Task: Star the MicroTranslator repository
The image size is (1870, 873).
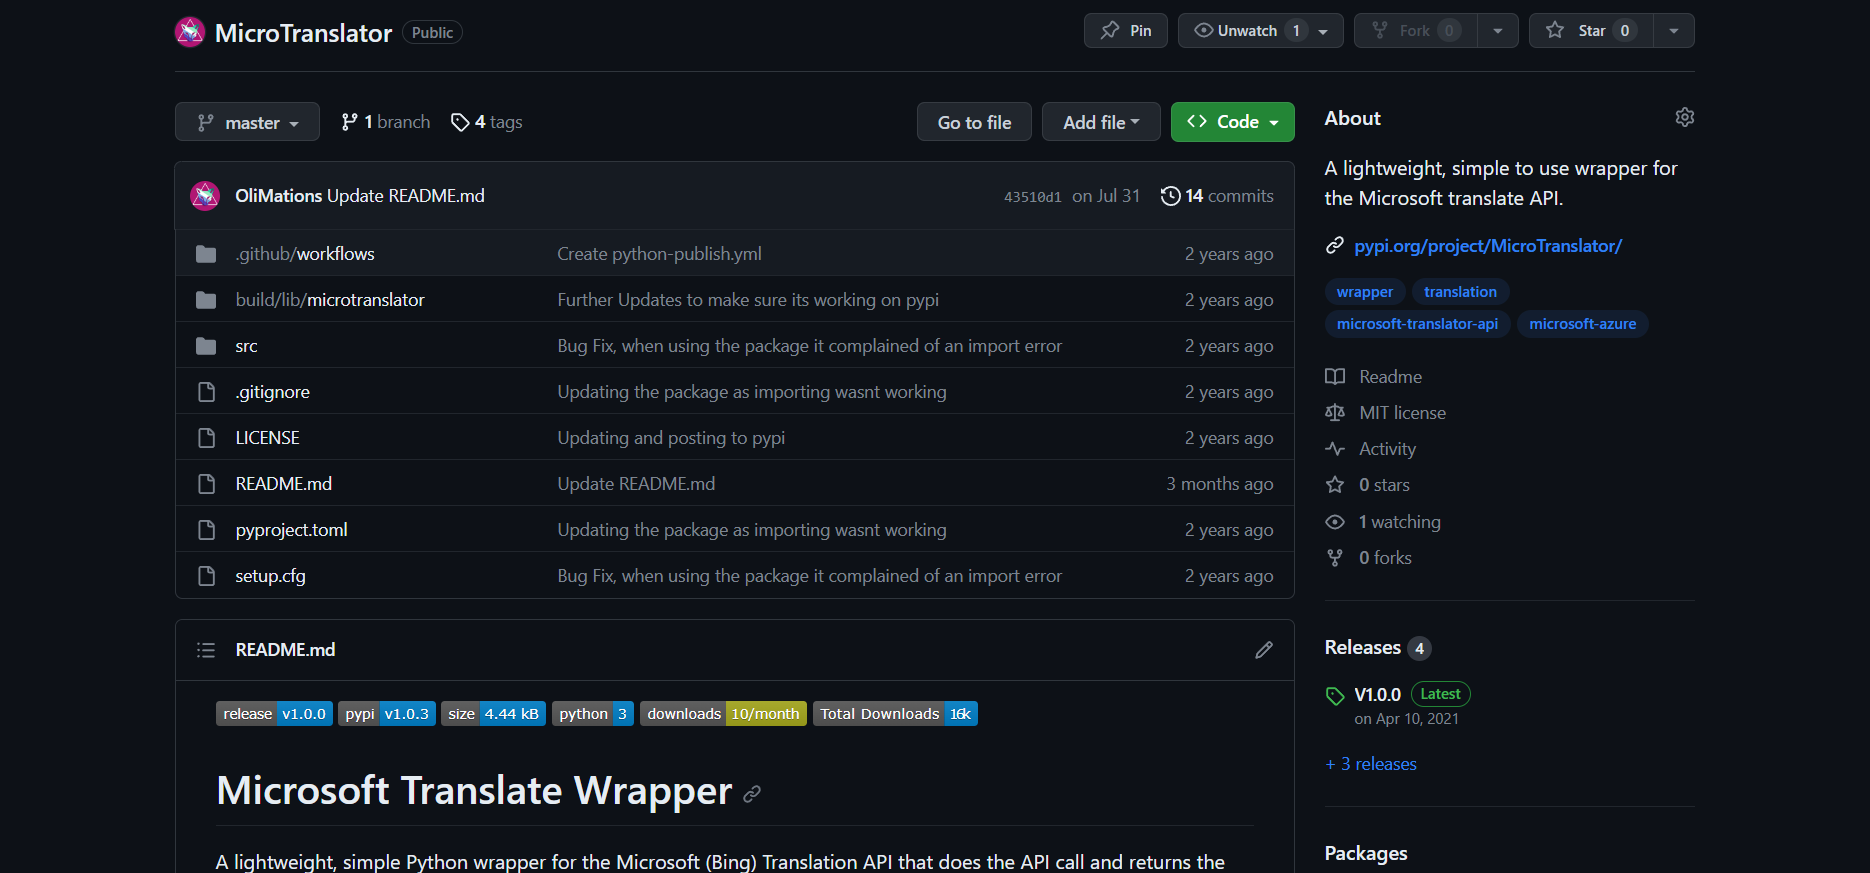Action: (x=1591, y=31)
